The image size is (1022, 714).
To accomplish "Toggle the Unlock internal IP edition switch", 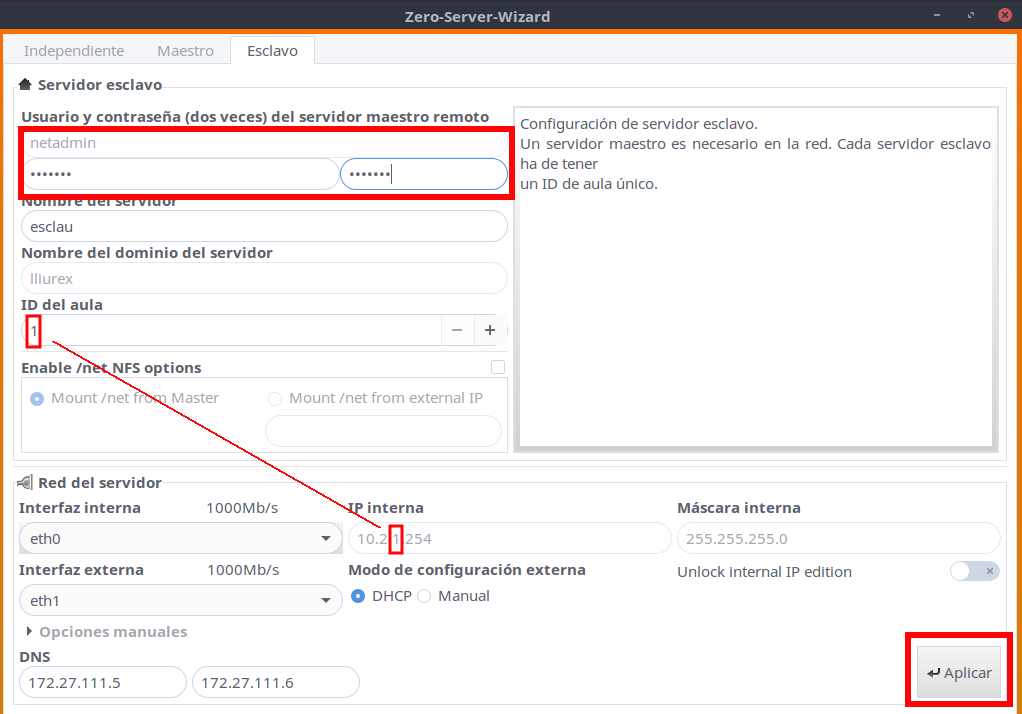I will (x=974, y=571).
